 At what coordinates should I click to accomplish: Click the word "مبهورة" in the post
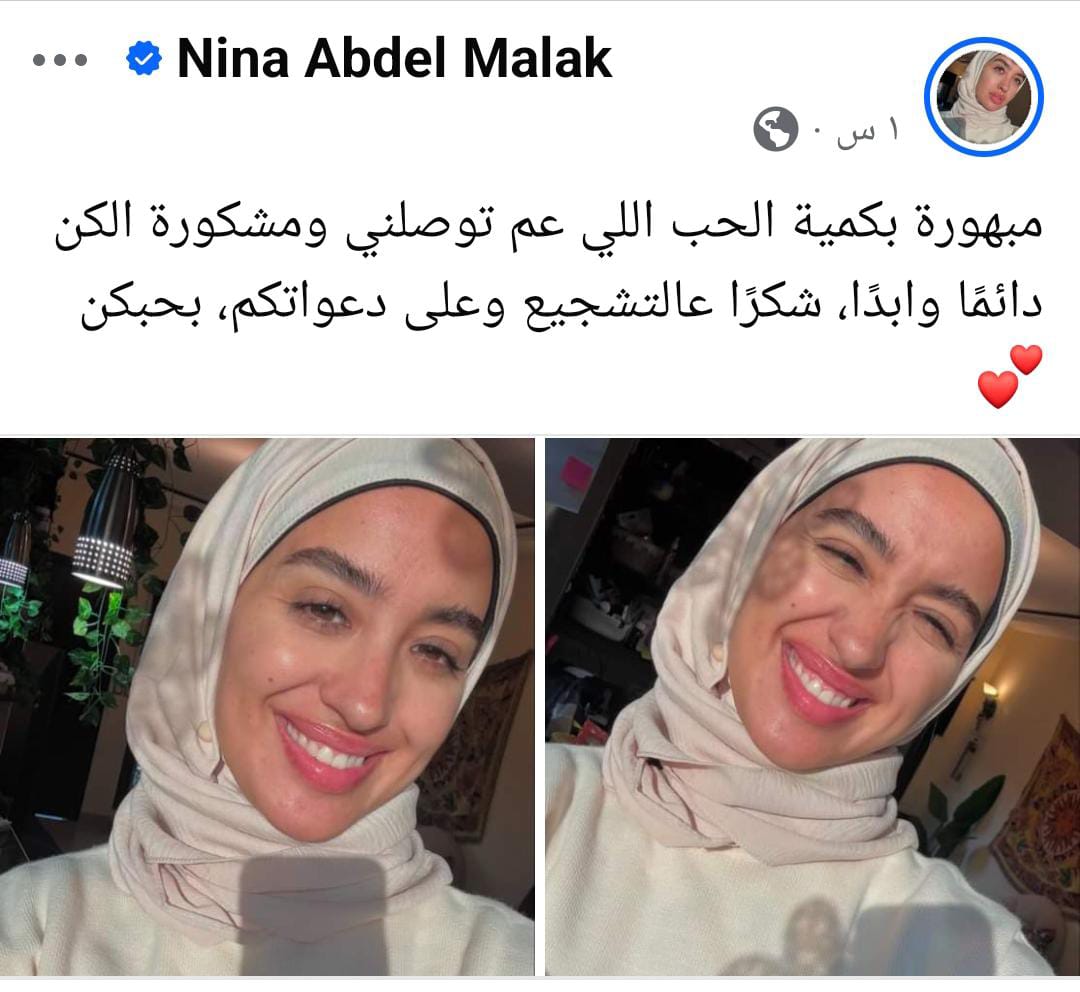pyautogui.click(x=979, y=226)
